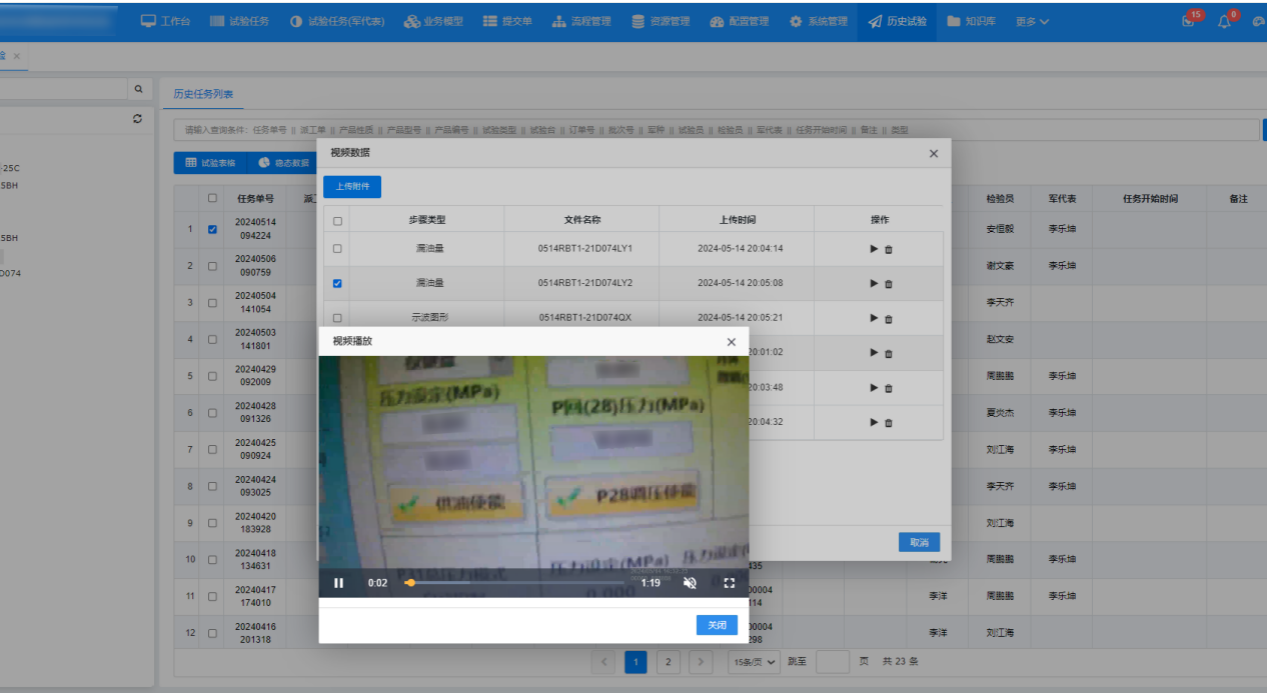Open the 业务模型 menu
The image size is (1267, 693).
(434, 21)
